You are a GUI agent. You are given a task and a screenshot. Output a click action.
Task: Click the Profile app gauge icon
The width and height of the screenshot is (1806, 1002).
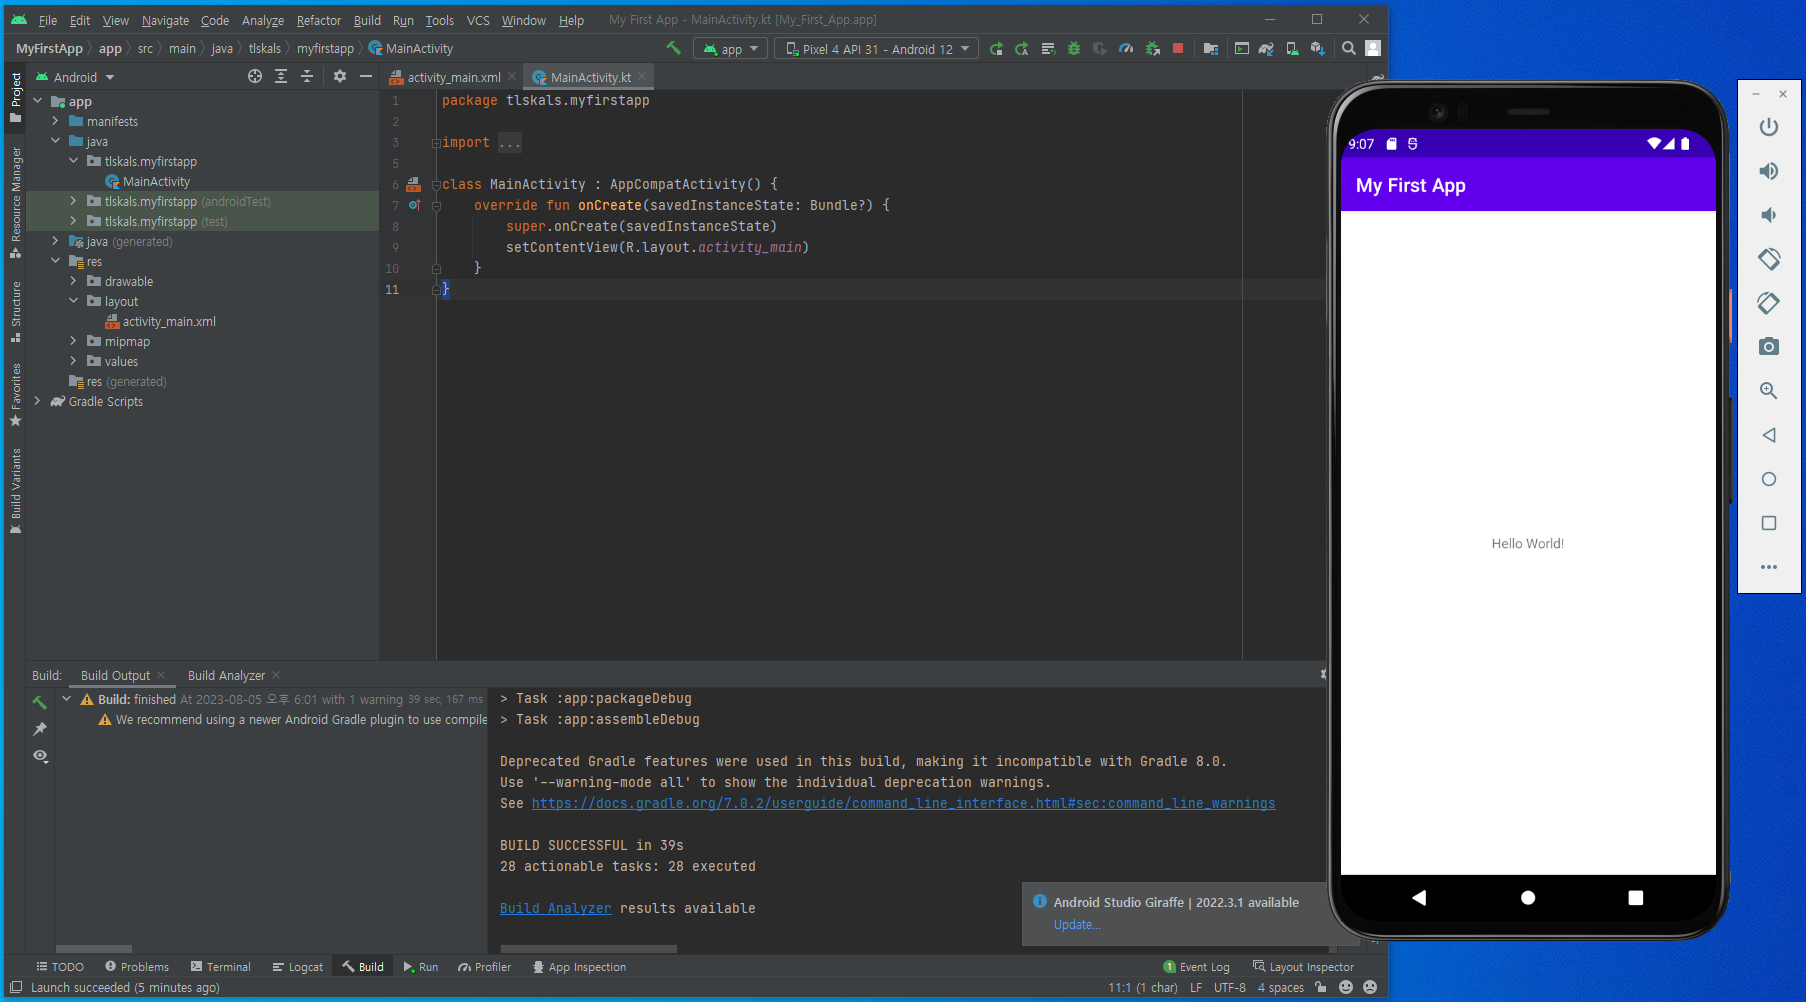[1126, 48]
